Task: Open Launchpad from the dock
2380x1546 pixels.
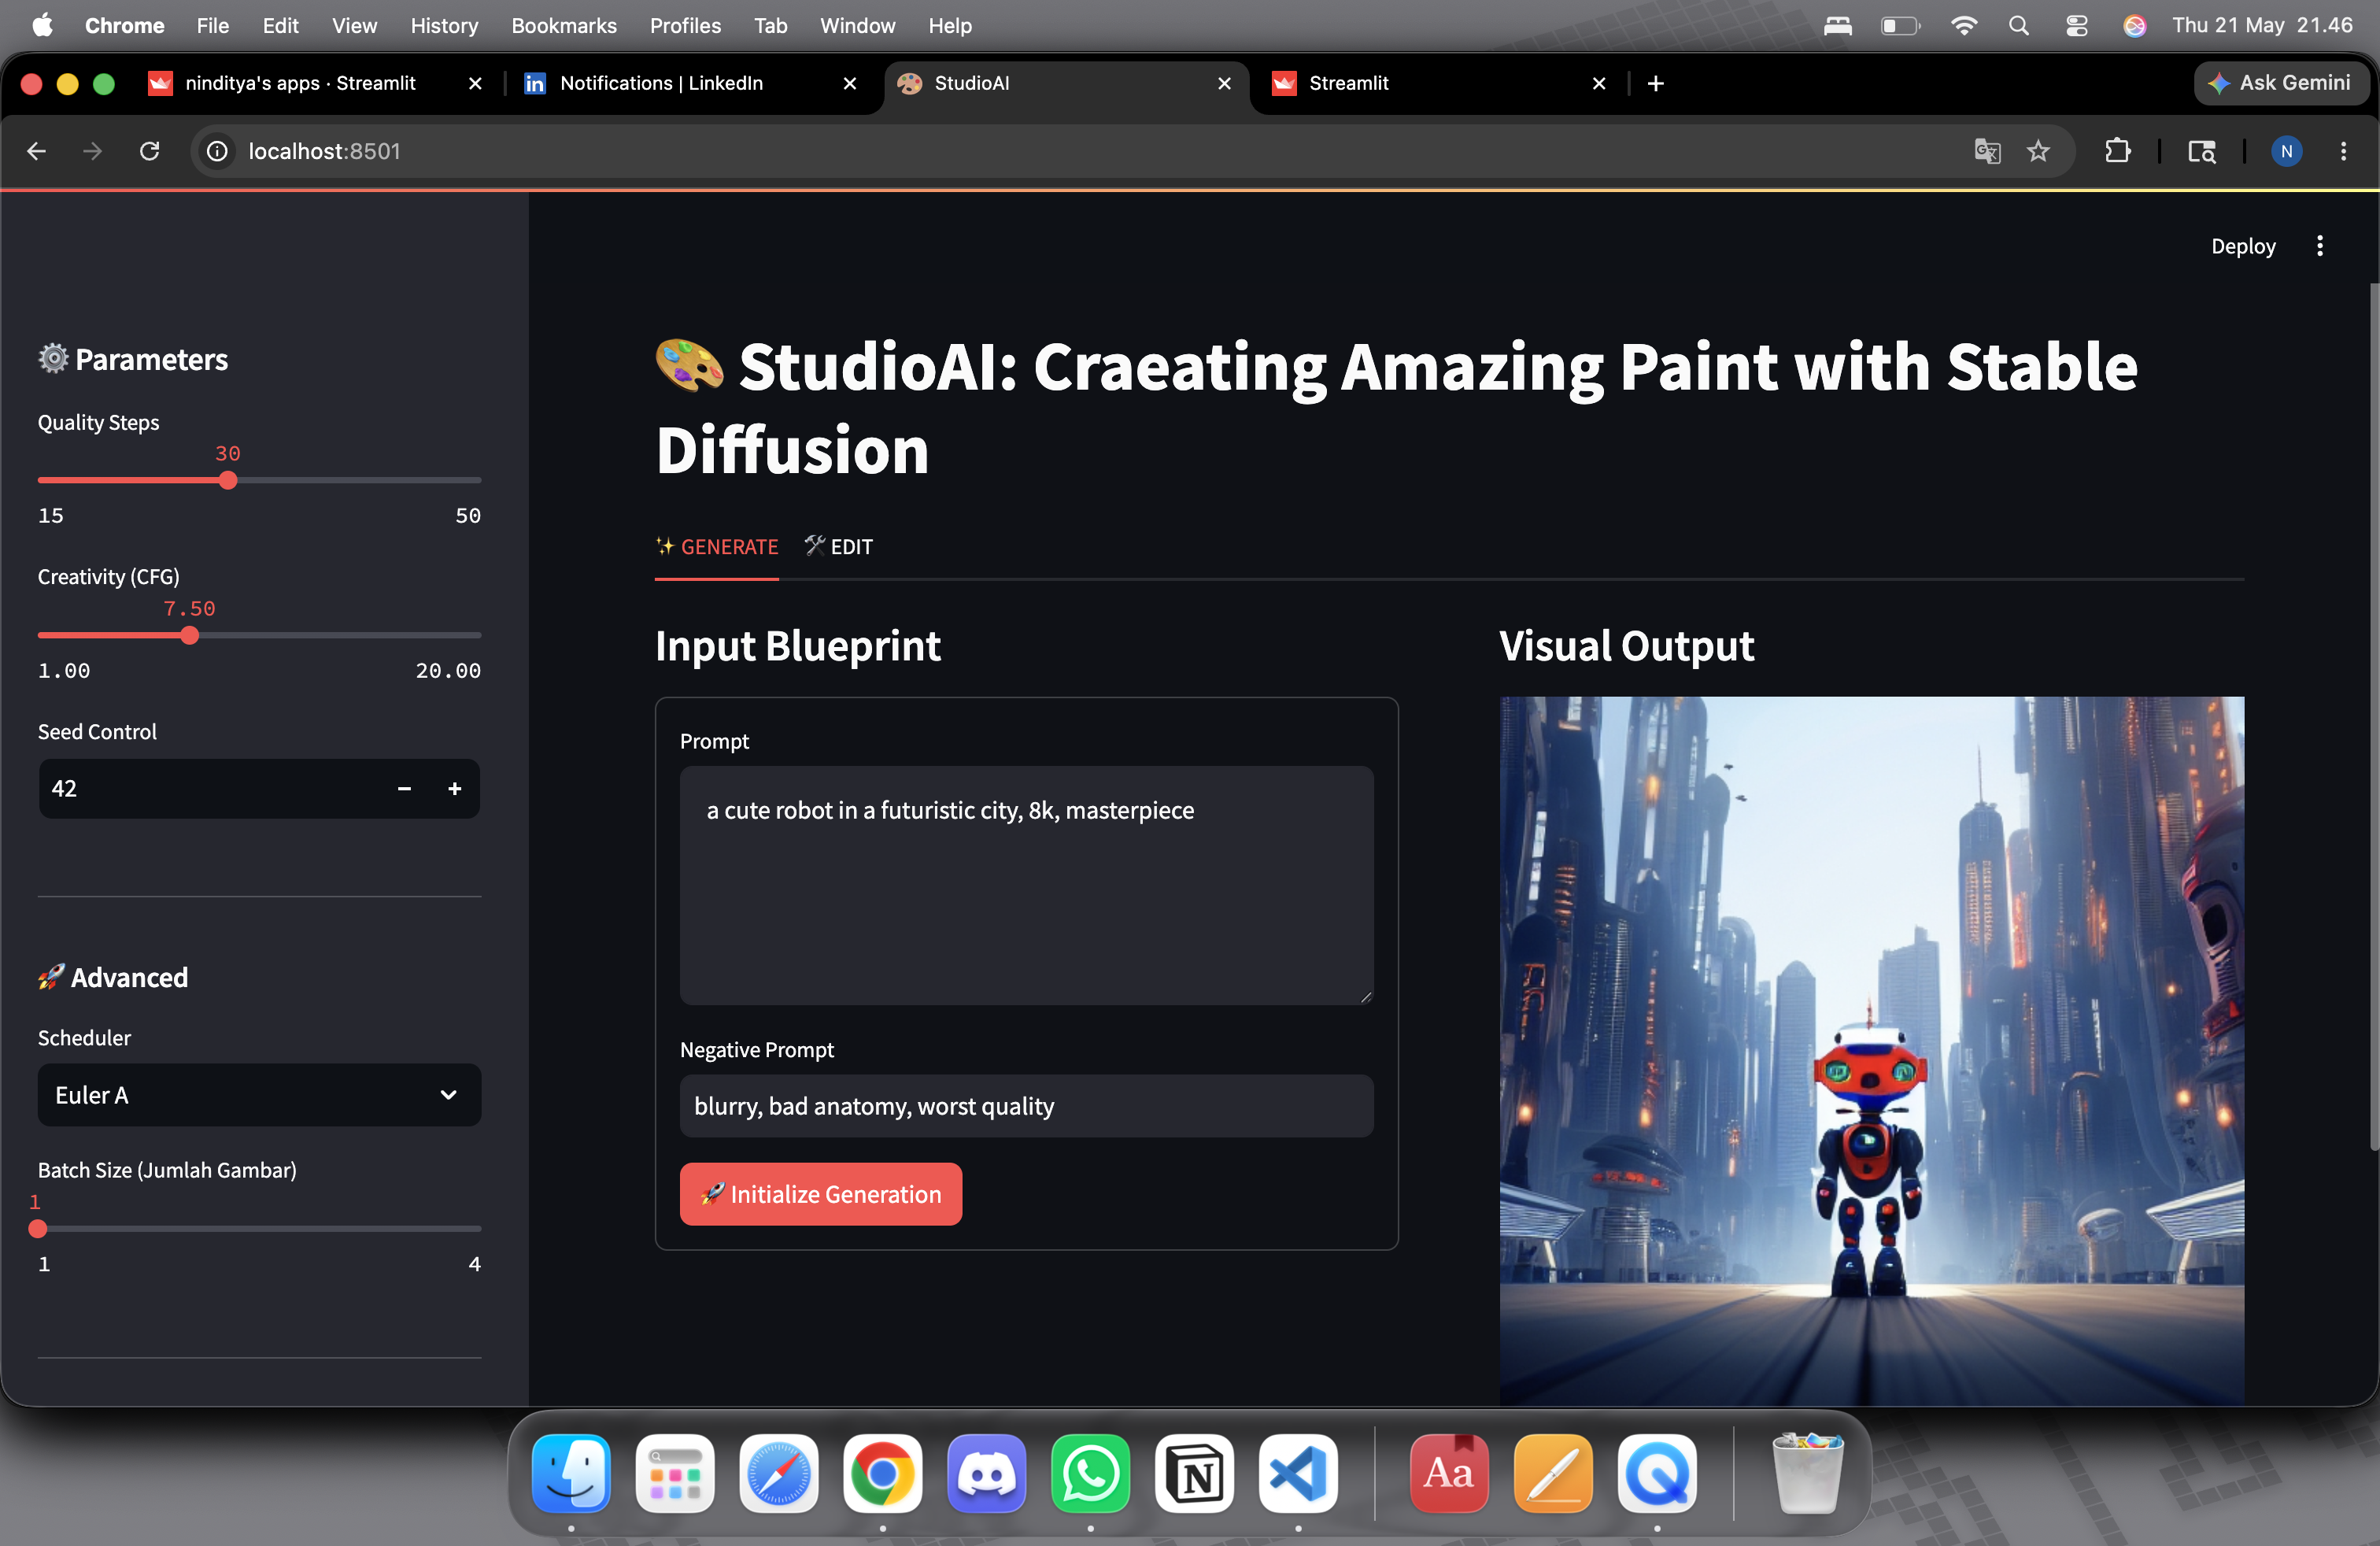Action: 675,1474
